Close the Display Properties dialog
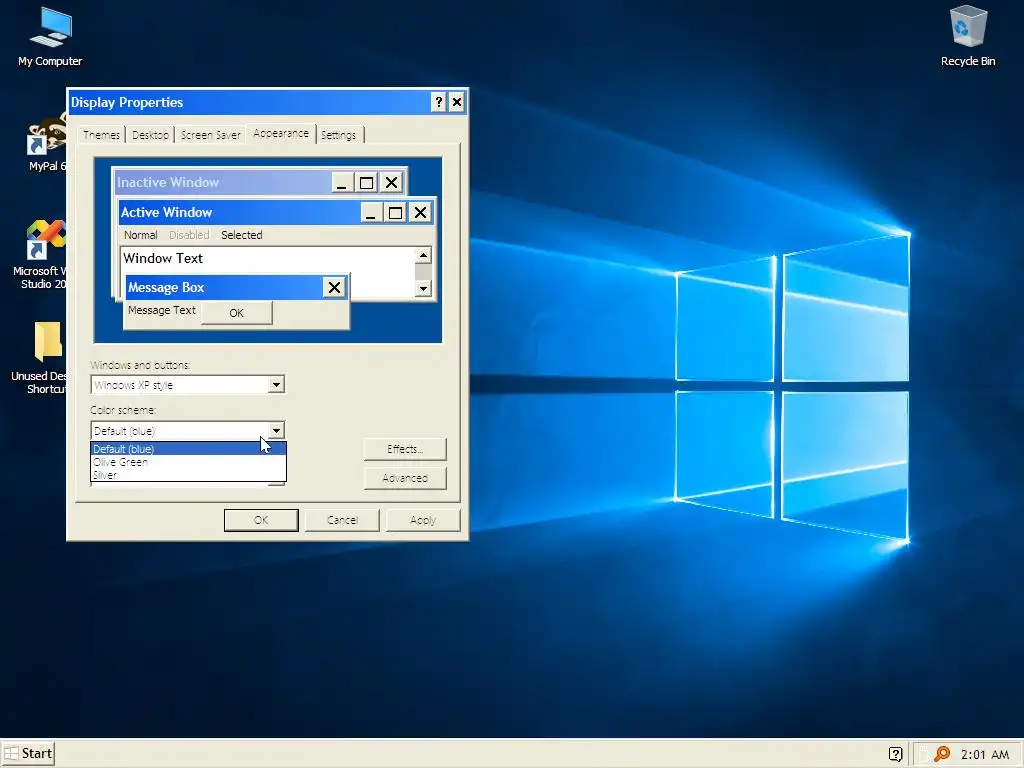This screenshot has width=1024, height=768. click(x=457, y=102)
